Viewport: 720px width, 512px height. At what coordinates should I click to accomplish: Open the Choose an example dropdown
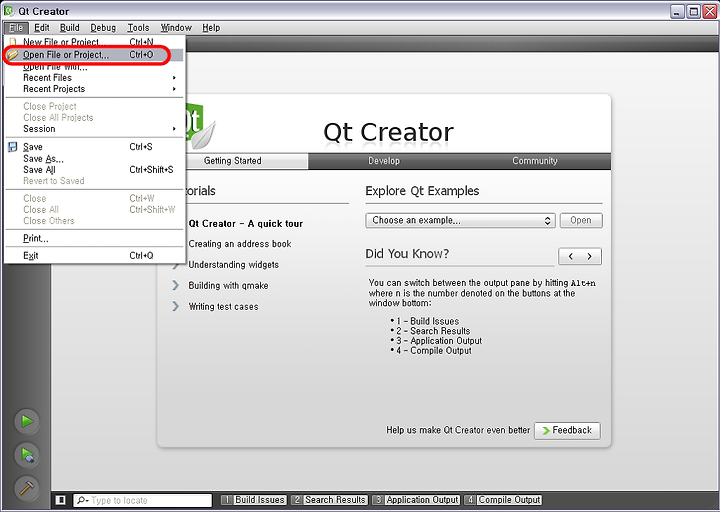(x=461, y=220)
